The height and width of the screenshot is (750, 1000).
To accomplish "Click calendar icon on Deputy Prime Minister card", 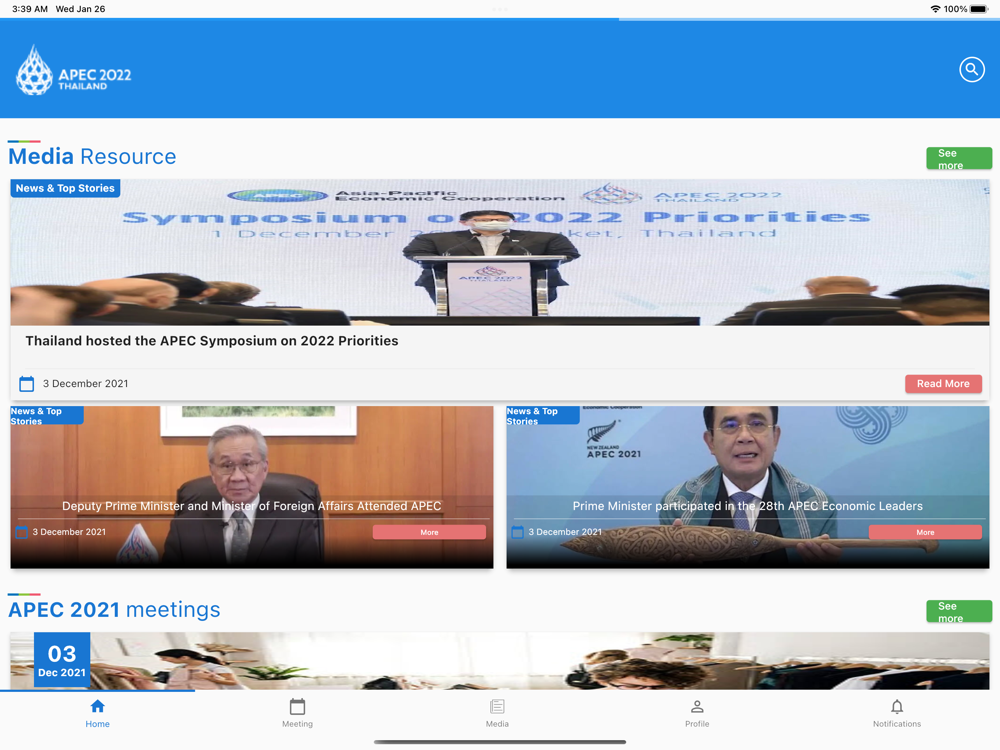I will (x=22, y=532).
